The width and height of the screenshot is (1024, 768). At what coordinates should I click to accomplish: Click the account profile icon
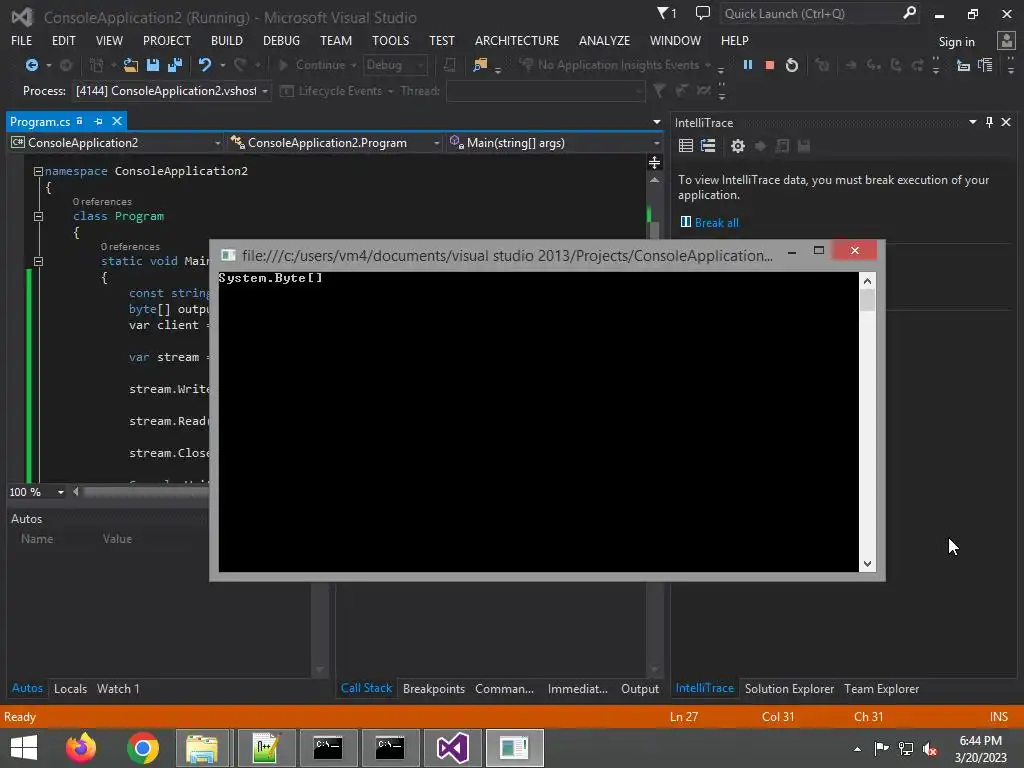1006,41
